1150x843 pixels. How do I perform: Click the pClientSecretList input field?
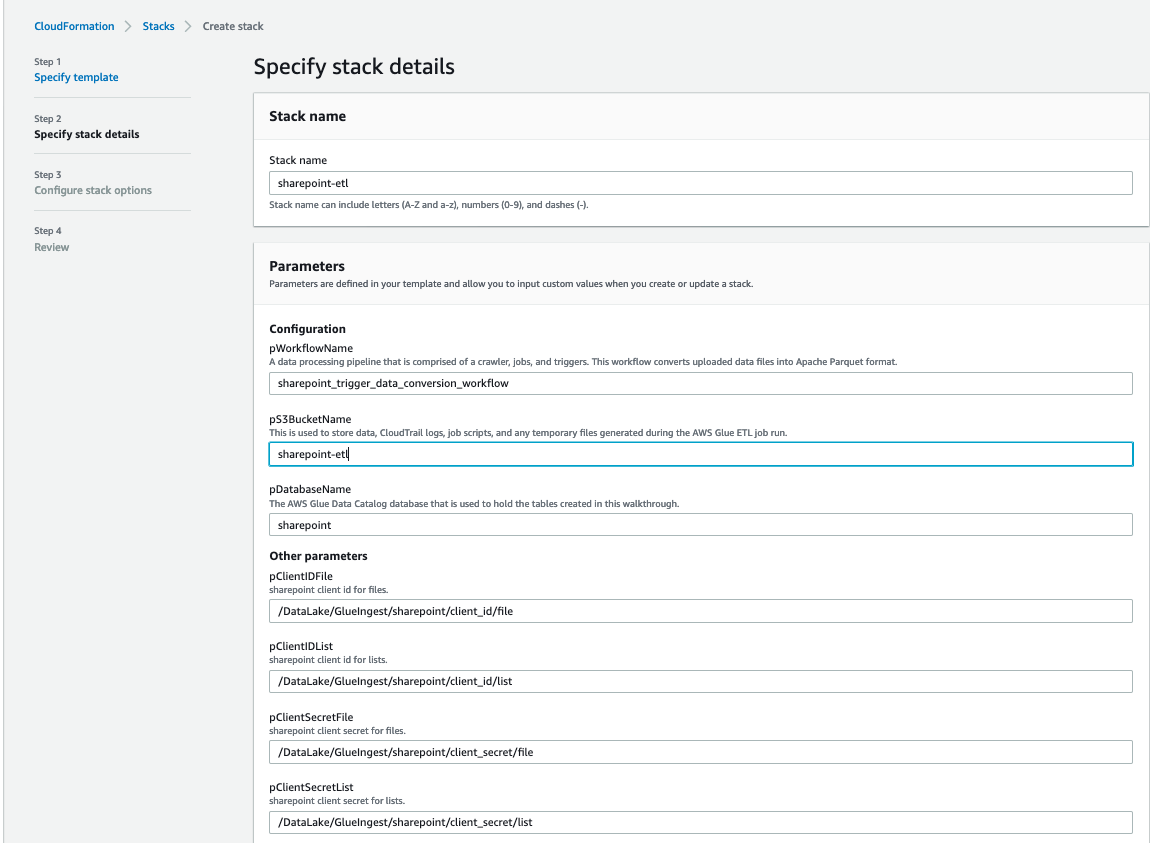(x=700, y=822)
